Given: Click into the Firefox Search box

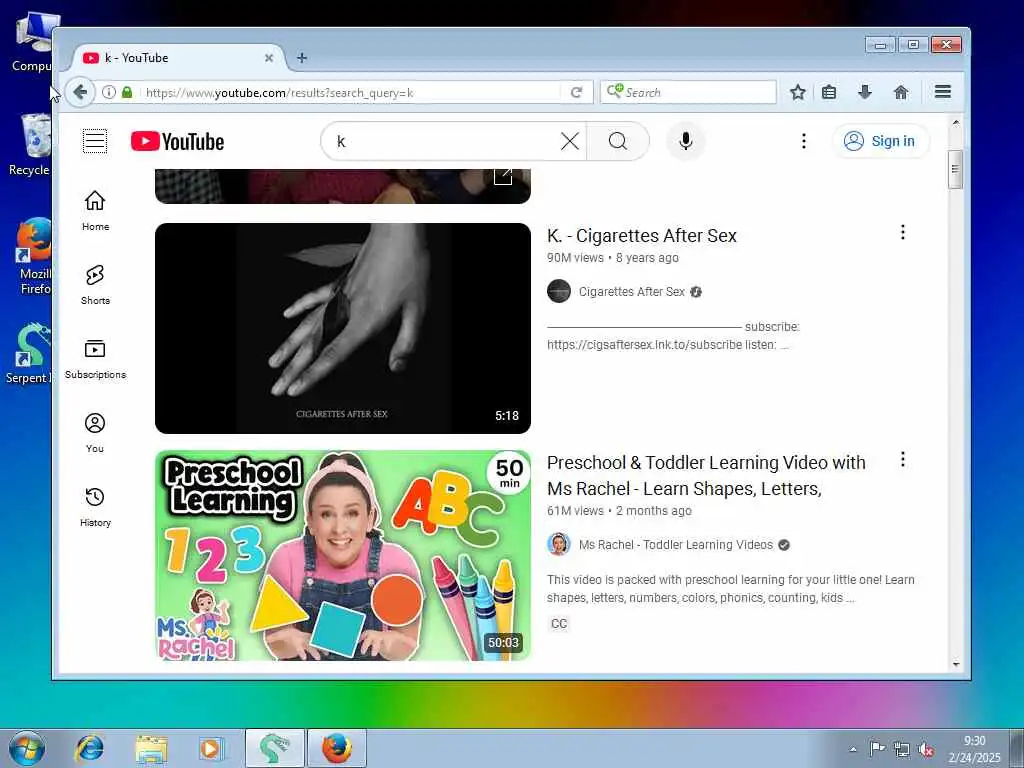Looking at the screenshot, I should (688, 92).
